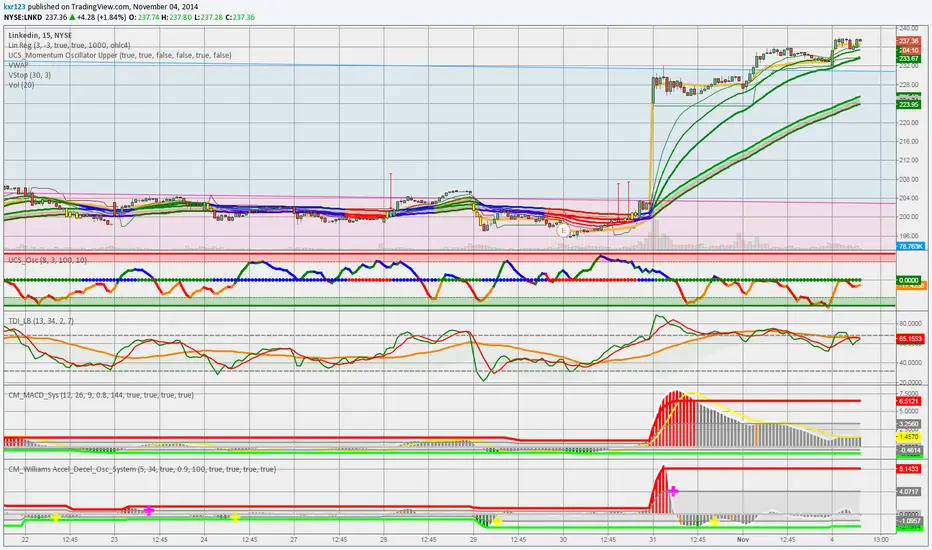Viewport: 932px width, 550px height.
Task: Click the Nov label on time axis
Action: tap(741, 540)
